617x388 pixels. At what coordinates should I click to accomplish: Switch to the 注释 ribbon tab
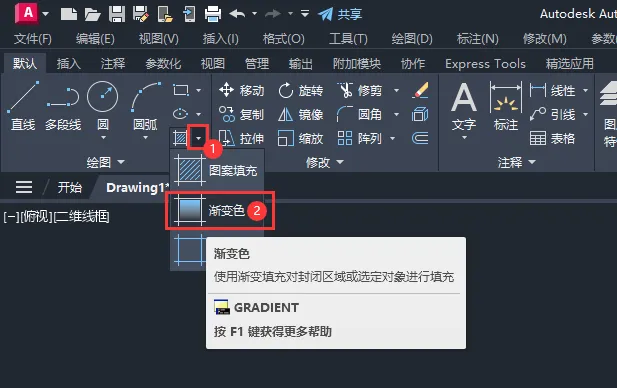[x=113, y=63]
